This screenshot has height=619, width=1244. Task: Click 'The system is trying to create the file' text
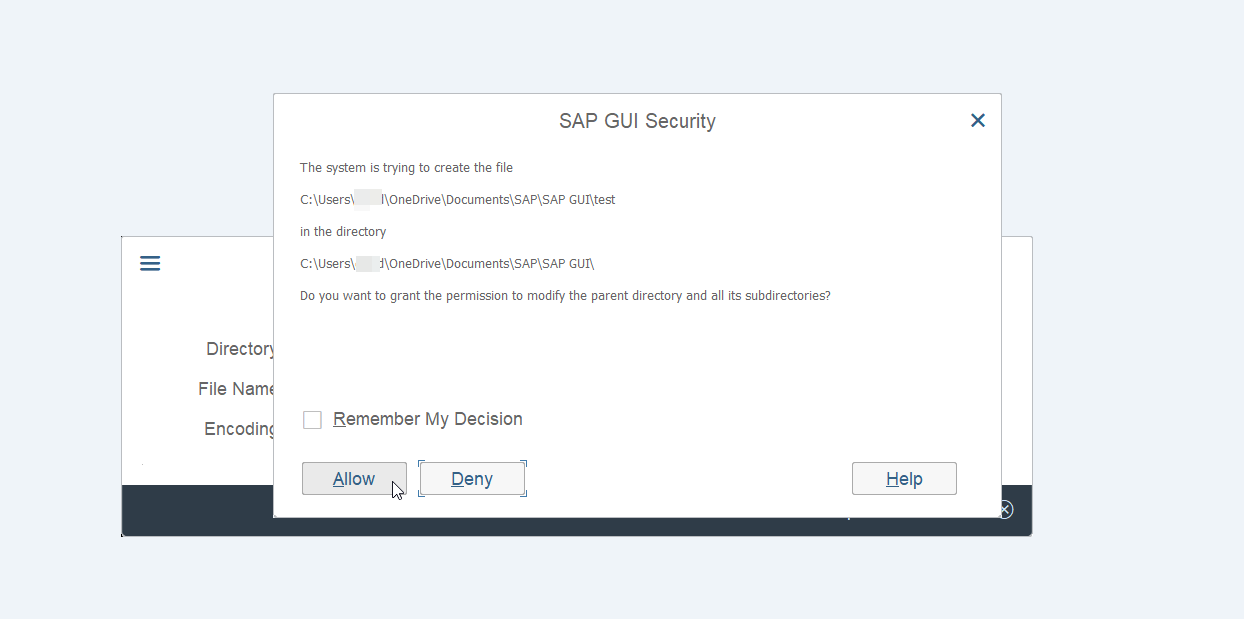[406, 168]
